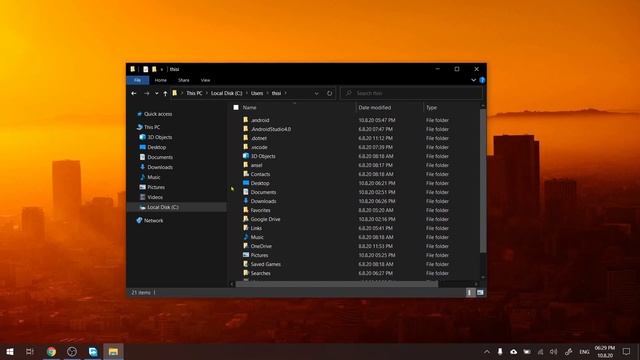The height and width of the screenshot is (360, 640).
Task: Open the File menu tab
Action: 138,80
